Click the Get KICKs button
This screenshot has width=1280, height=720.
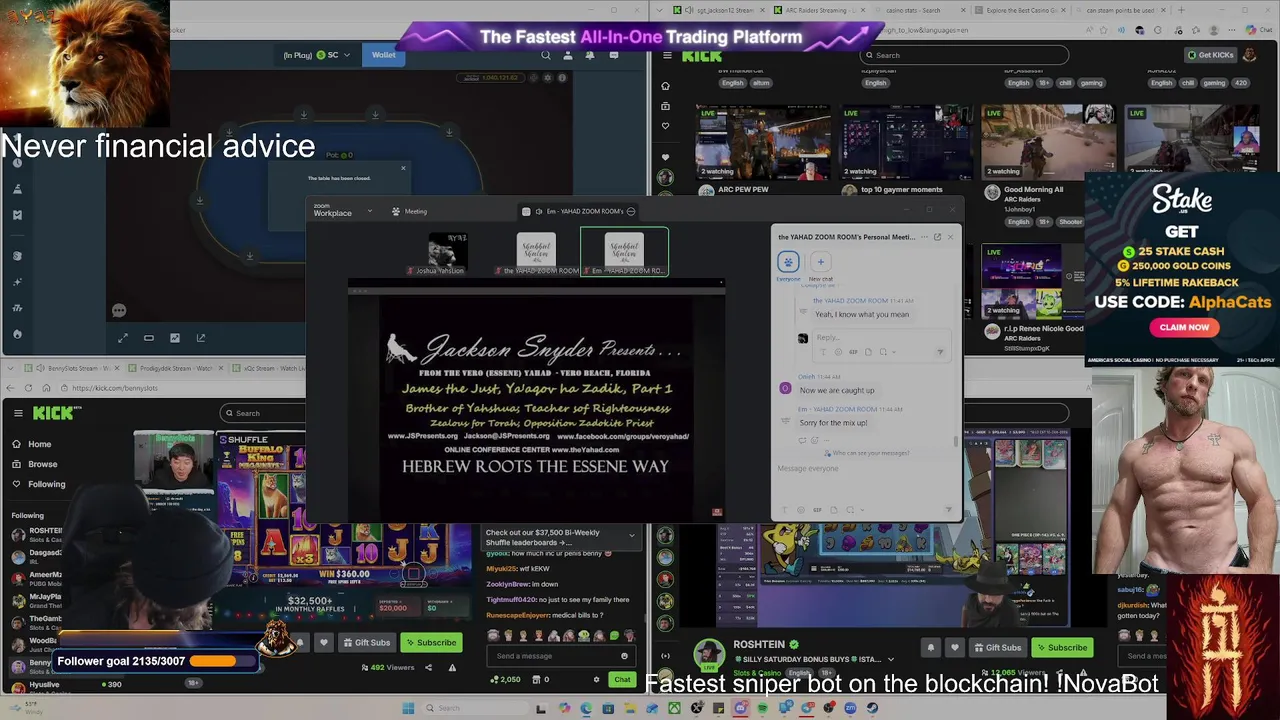[x=1210, y=55]
